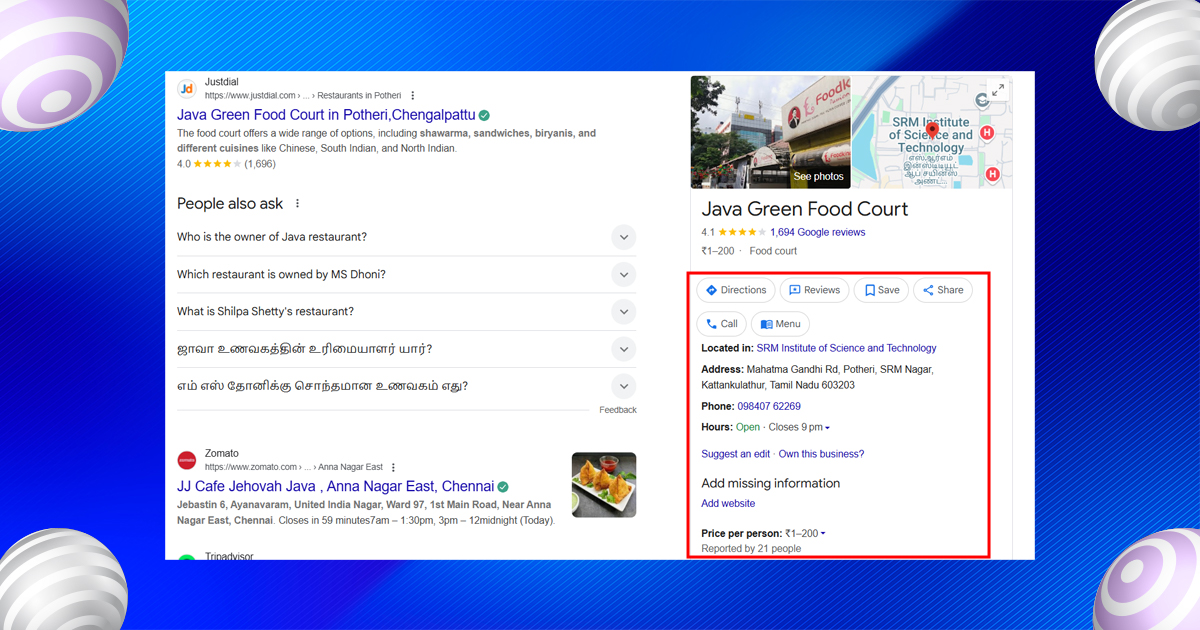Expand the map to full view
The image size is (1200, 630).
coord(997,90)
